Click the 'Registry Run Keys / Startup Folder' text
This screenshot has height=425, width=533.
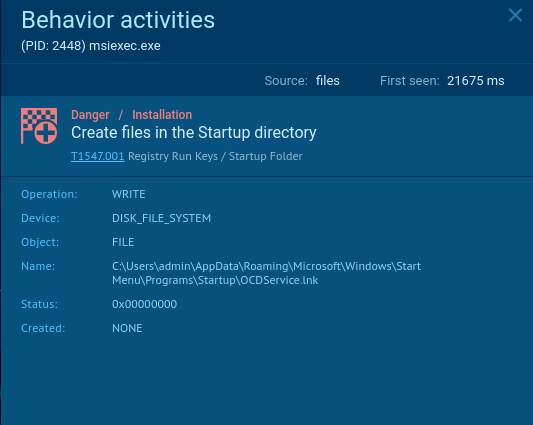click(x=215, y=156)
